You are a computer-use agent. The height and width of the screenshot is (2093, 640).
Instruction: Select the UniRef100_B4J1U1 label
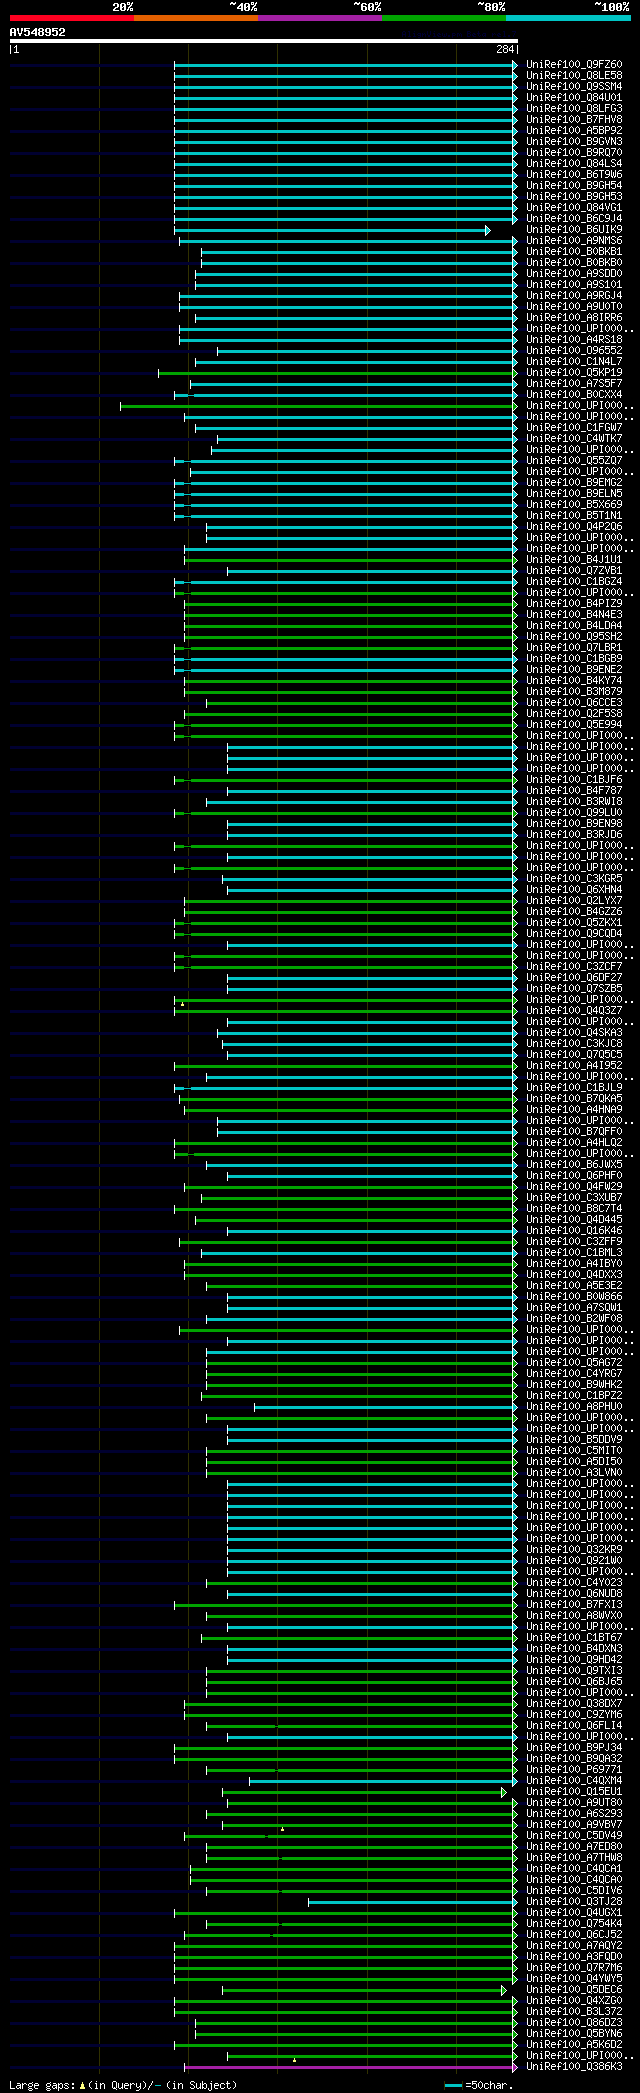[x=574, y=560]
